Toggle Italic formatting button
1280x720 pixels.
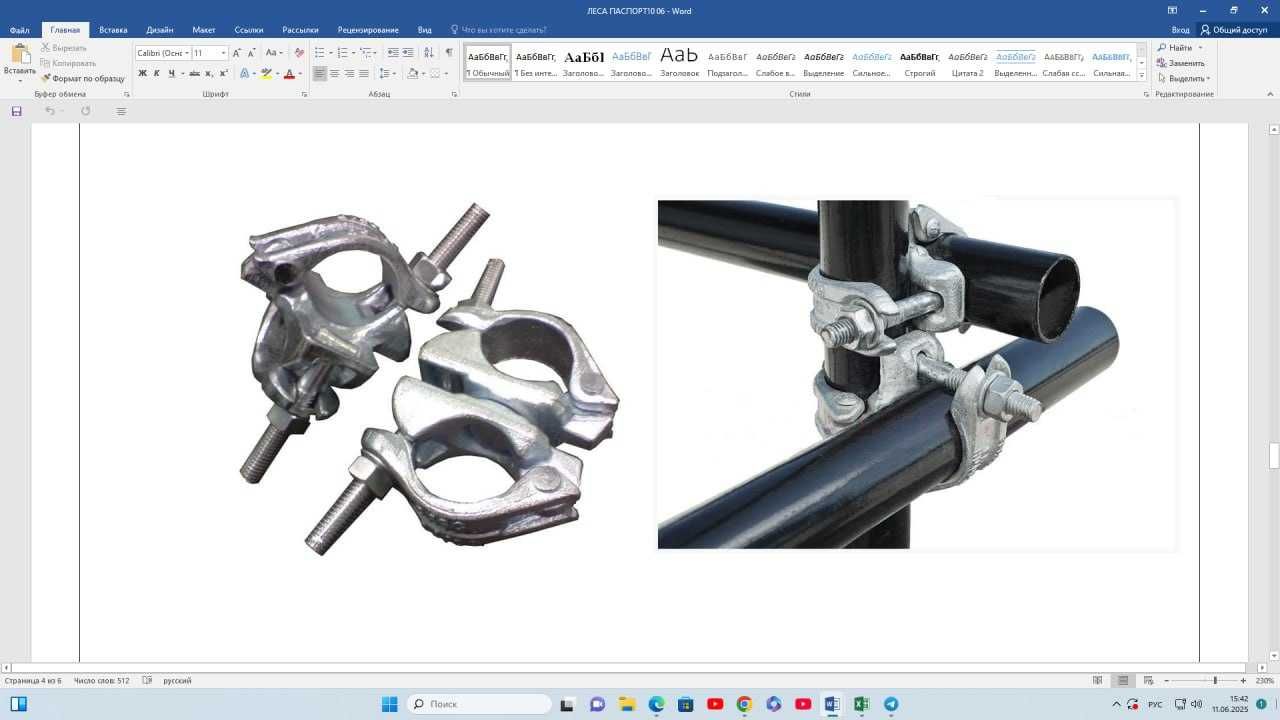(157, 73)
